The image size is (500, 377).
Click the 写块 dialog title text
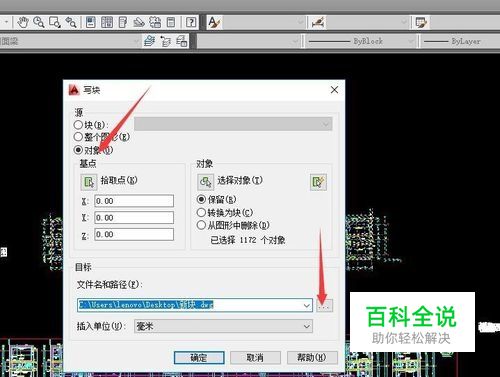pos(92,90)
